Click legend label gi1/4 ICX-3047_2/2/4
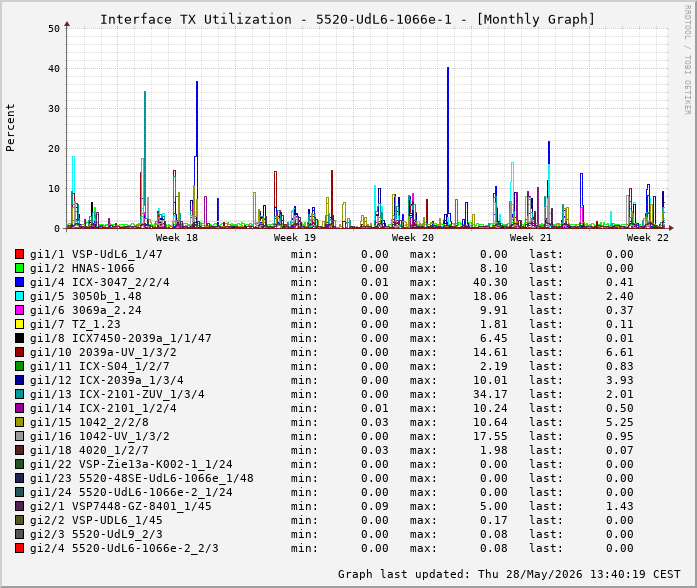 [x=100, y=282]
